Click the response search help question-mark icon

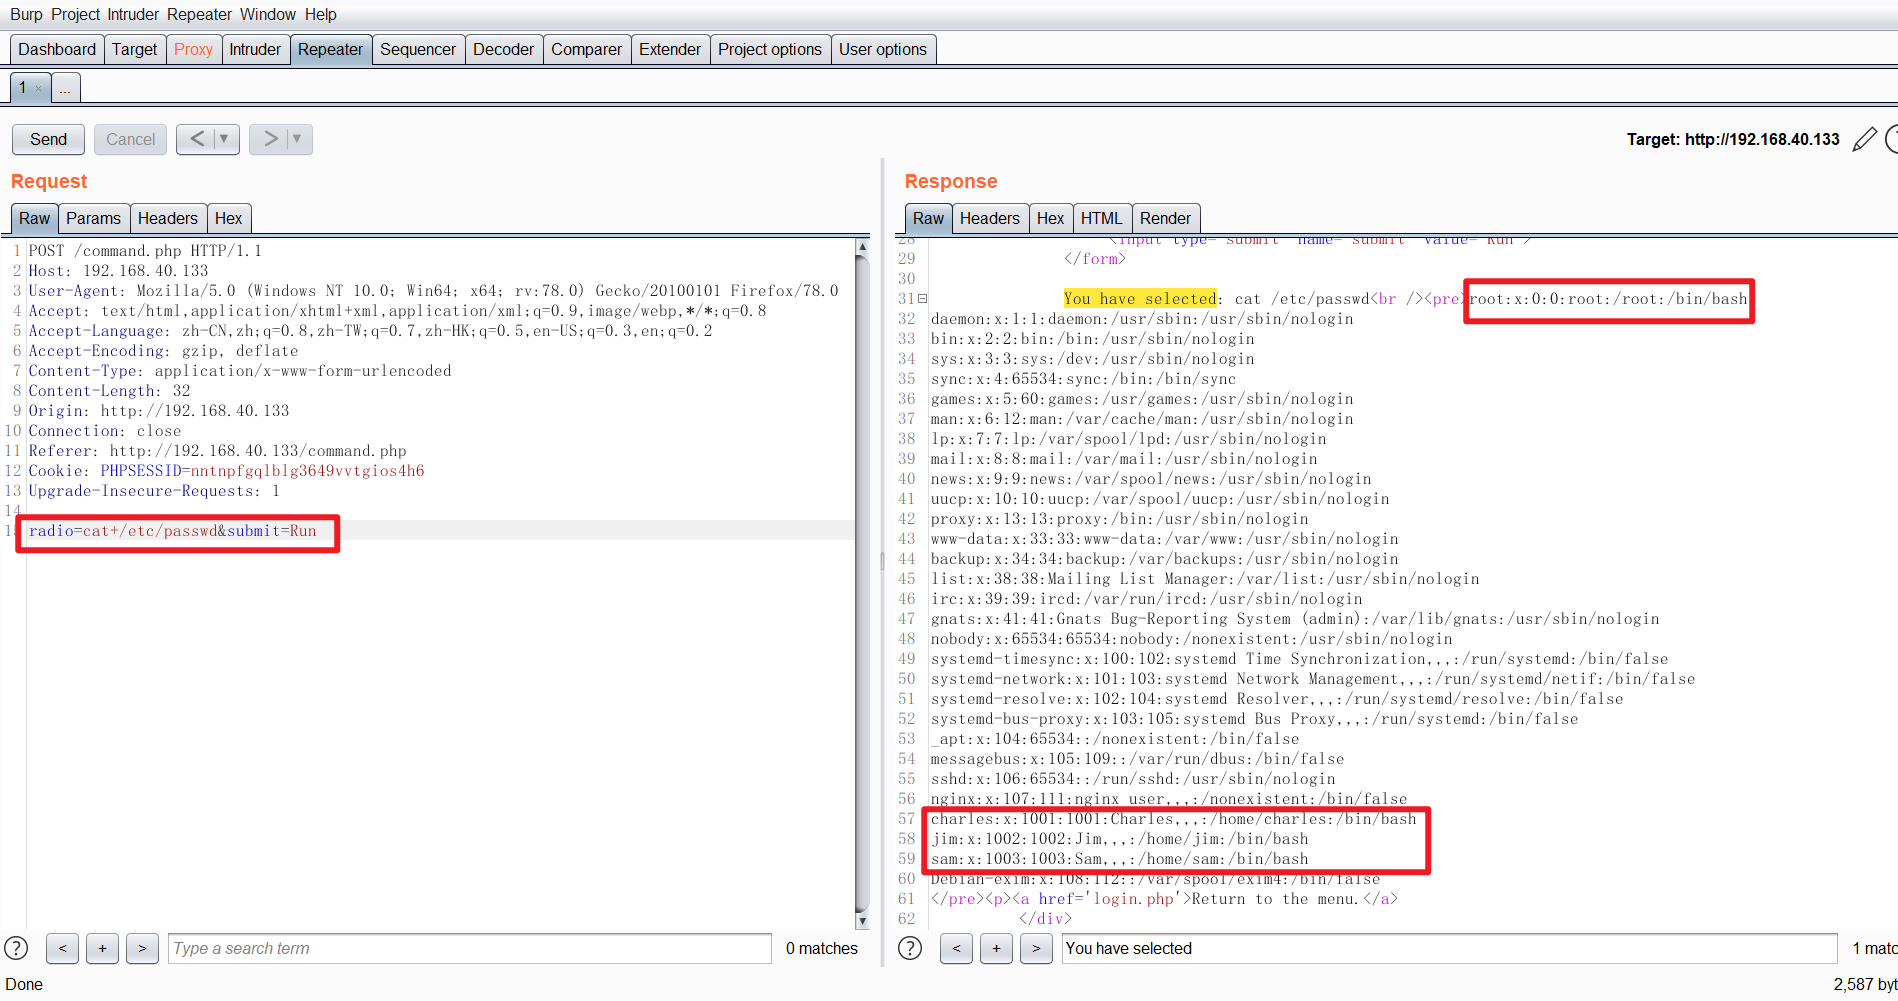pyautogui.click(x=910, y=948)
